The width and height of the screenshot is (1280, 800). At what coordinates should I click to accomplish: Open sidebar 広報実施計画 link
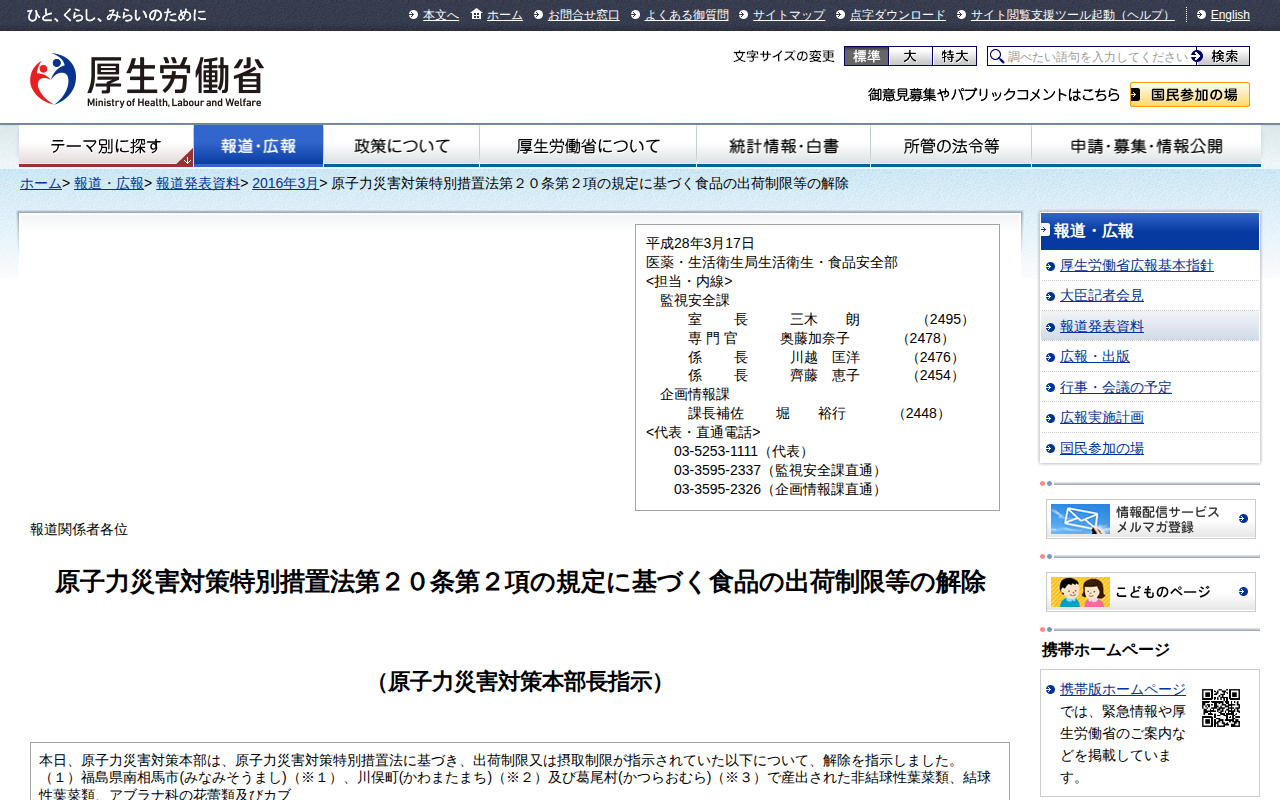click(1102, 418)
